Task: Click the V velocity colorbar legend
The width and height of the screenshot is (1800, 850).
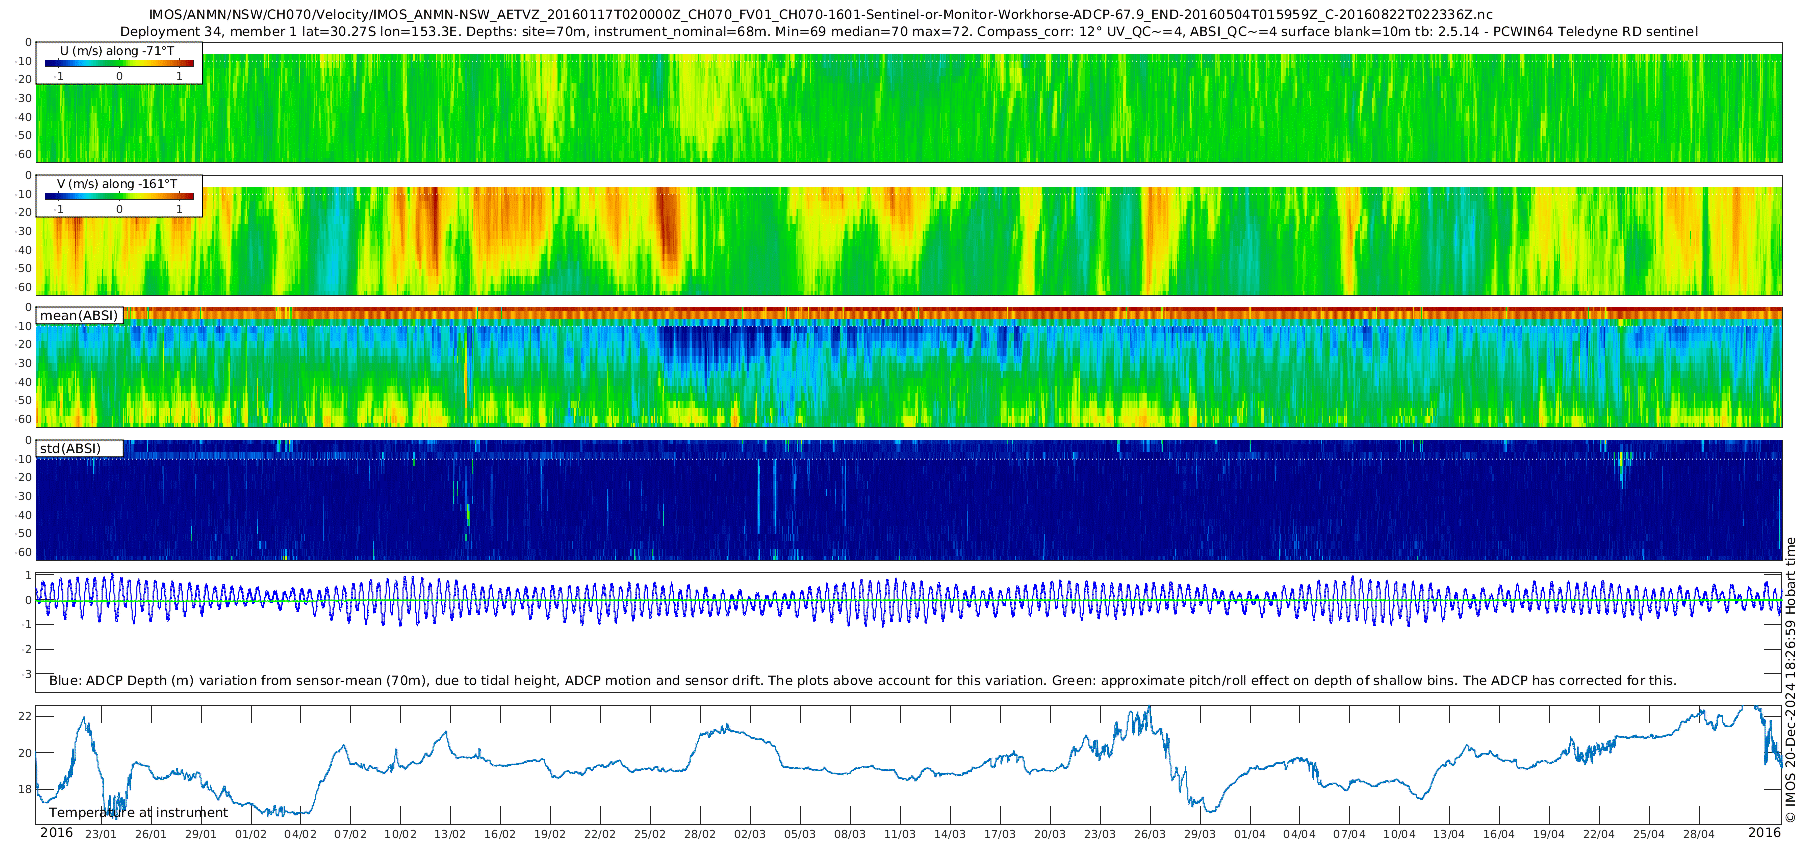Action: click(119, 197)
